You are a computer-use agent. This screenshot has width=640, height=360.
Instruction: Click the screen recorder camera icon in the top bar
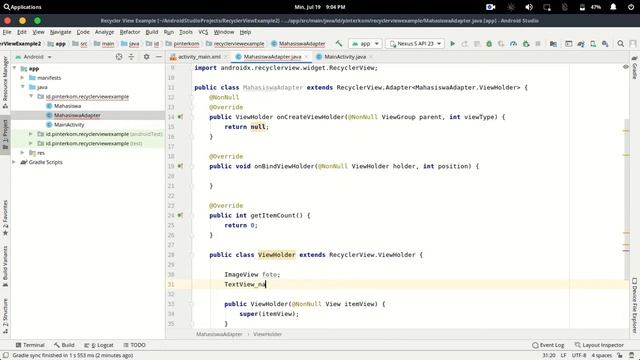point(491,7)
